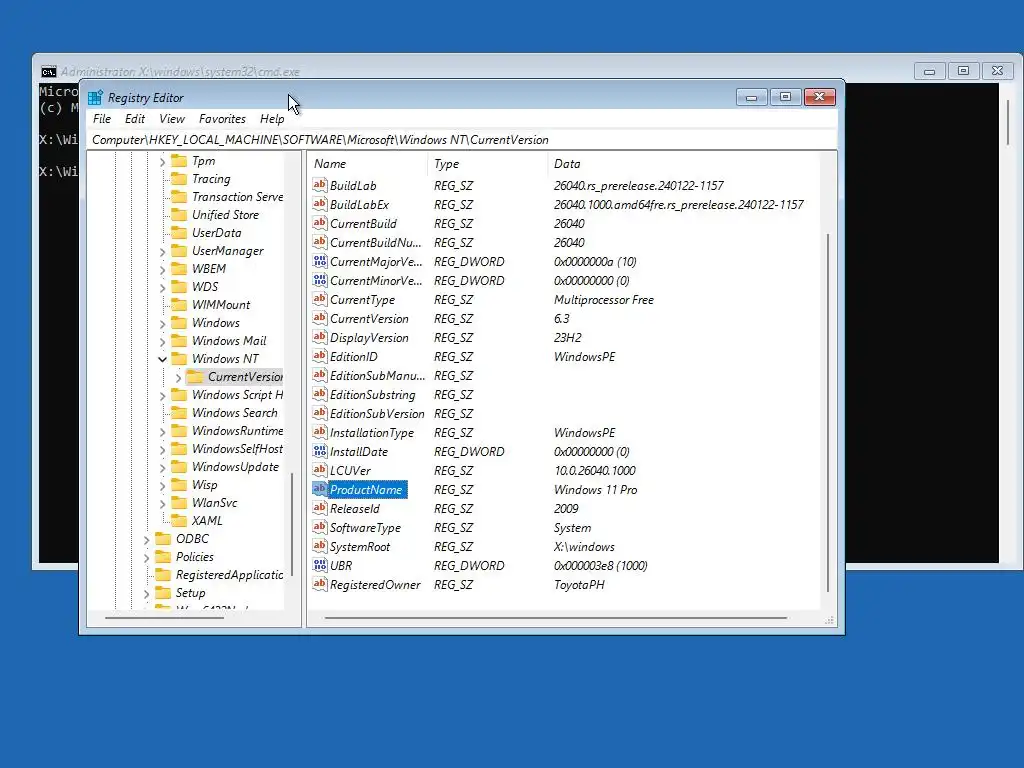Expand the UserManager key node
1024x768 pixels.
click(163, 251)
